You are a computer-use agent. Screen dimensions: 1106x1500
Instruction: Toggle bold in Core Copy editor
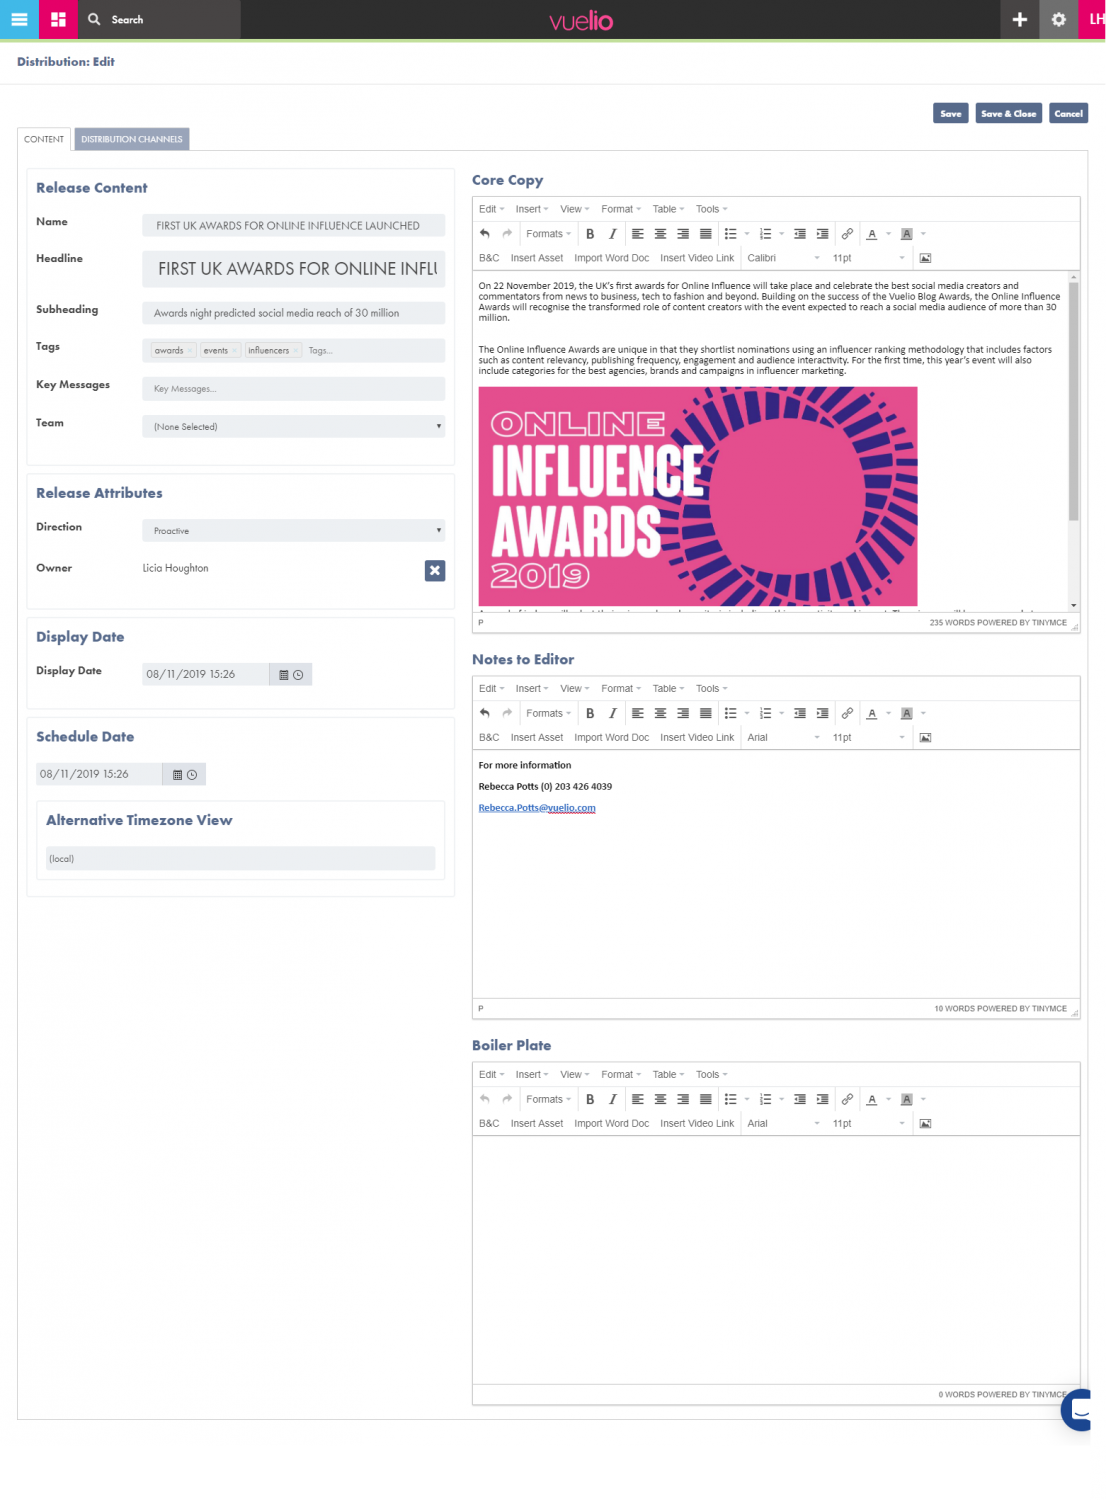pos(590,234)
